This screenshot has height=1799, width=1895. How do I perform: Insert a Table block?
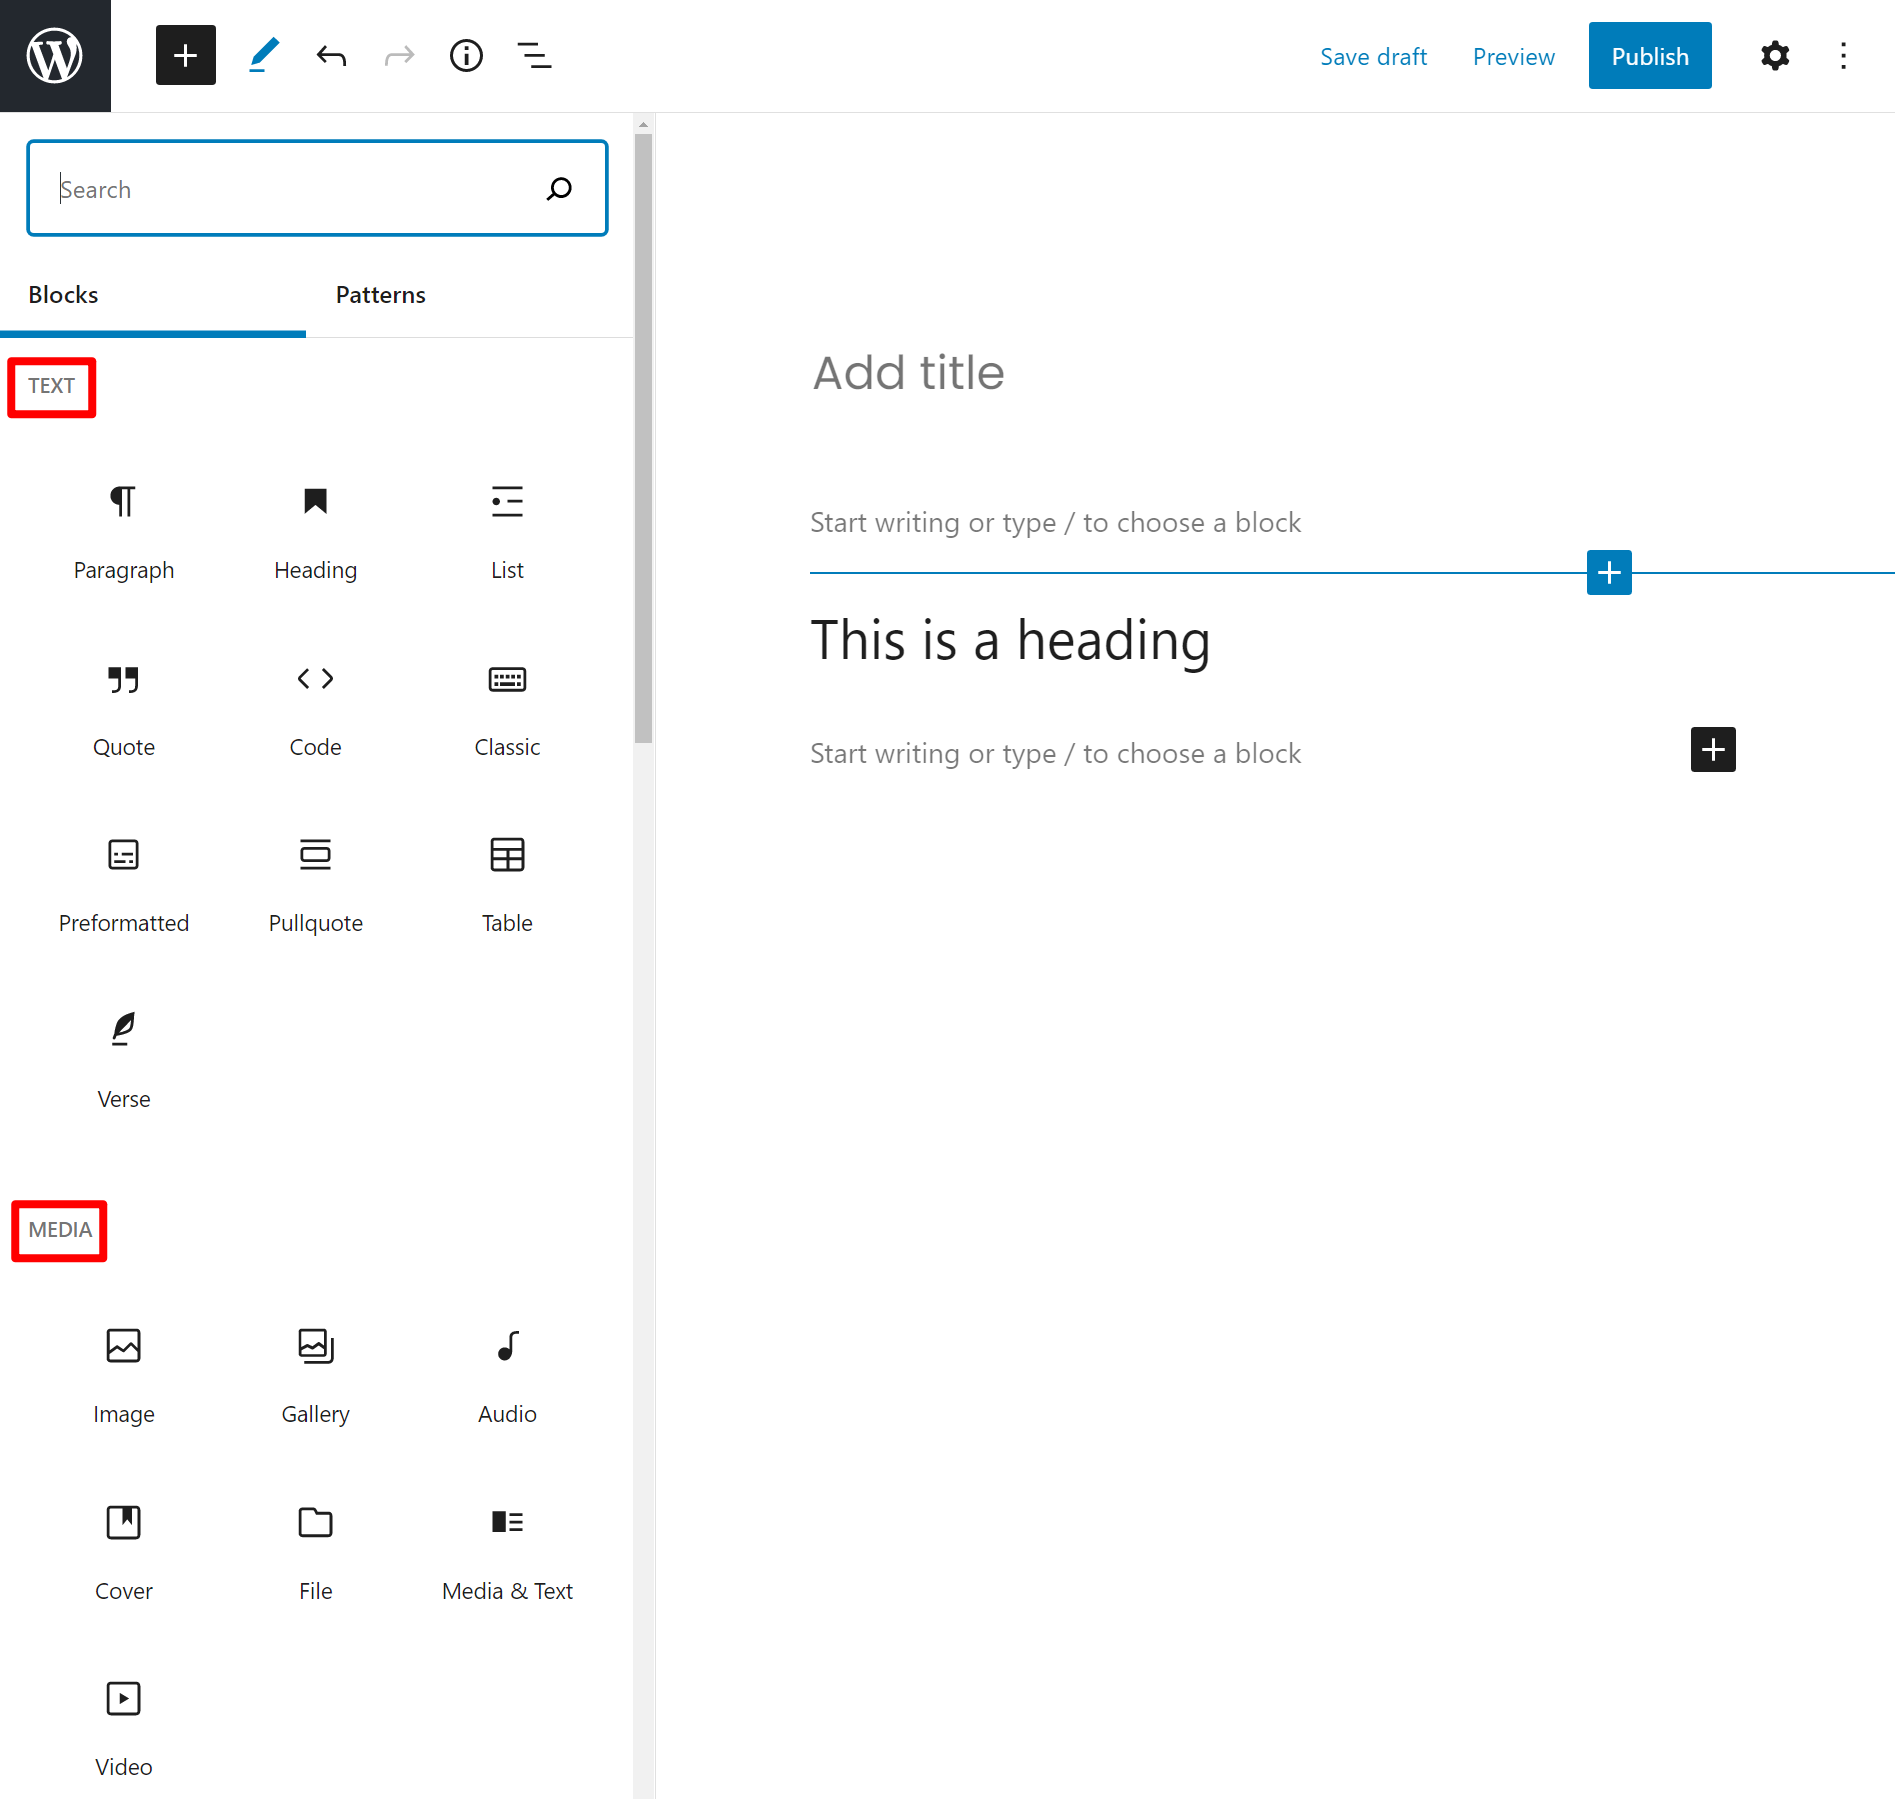click(x=507, y=882)
